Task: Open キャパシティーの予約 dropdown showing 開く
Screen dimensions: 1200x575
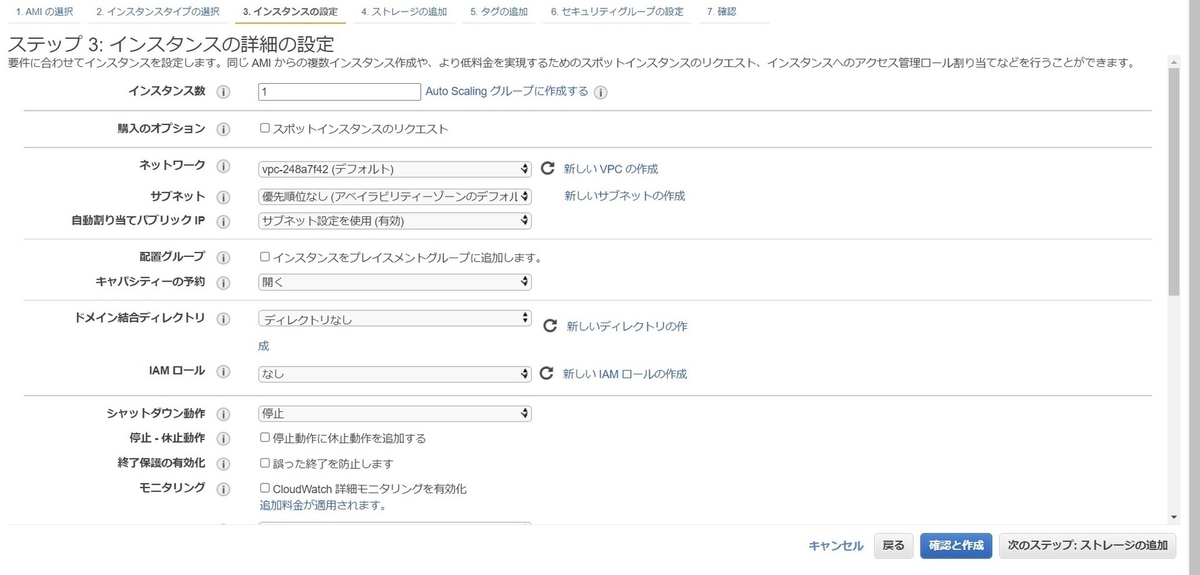Action: [395, 282]
